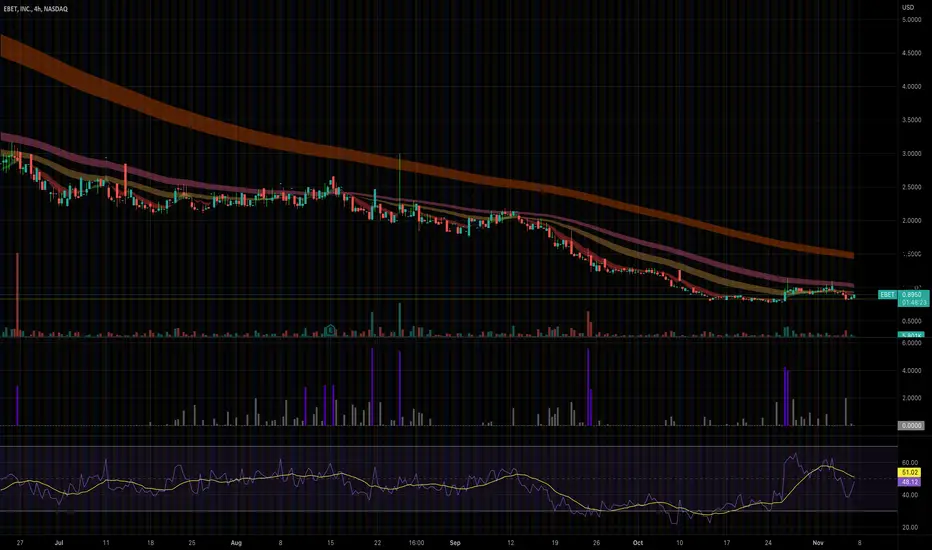Click the 3.5000 price axis label
Screen dimensions: 932x550
coord(911,120)
